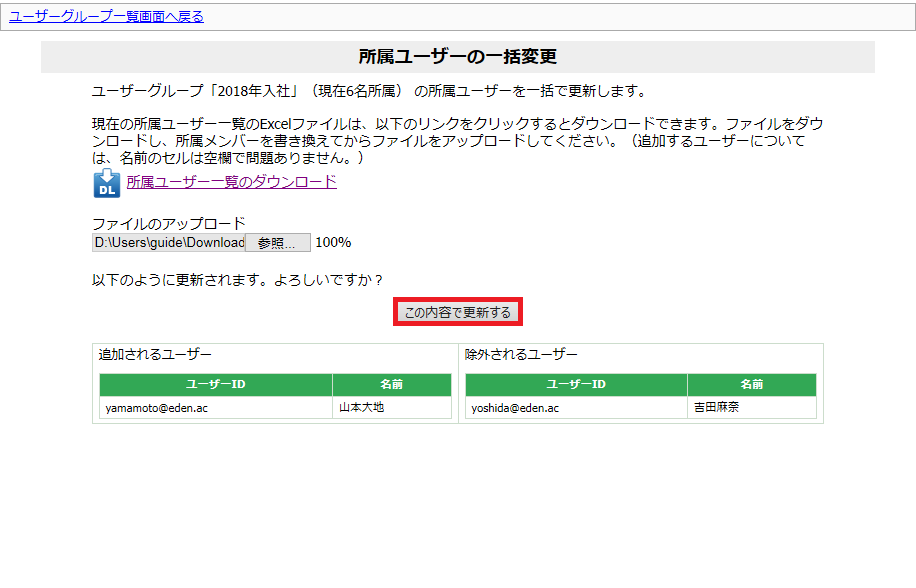
Task: Click the ファイルのアップロード label
Action: pos(169,224)
